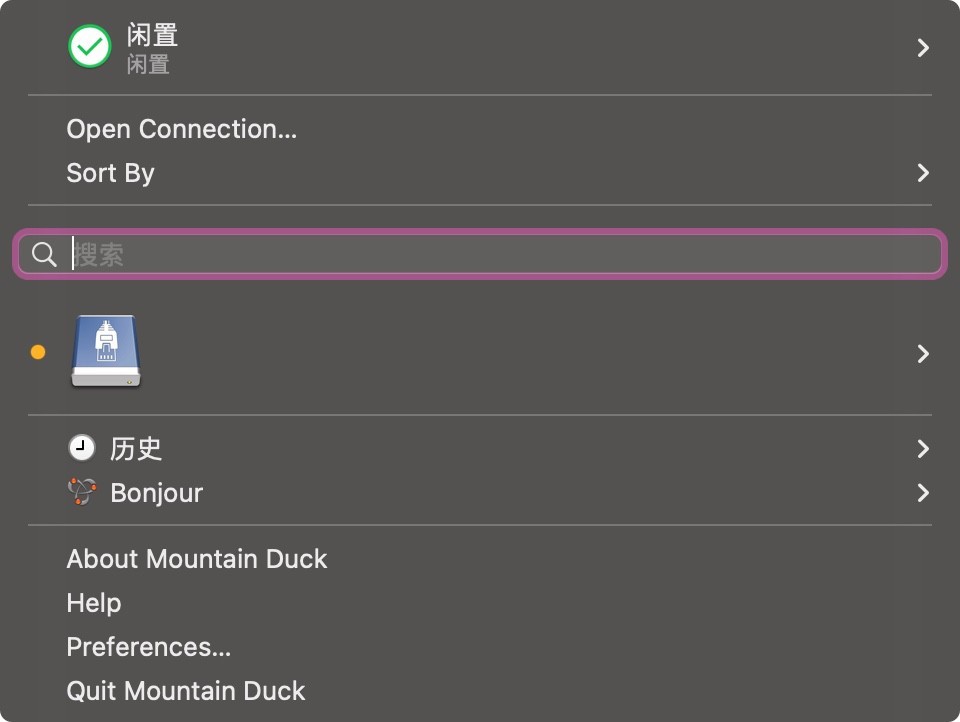The width and height of the screenshot is (960, 722).
Task: Expand the 历史 submenu arrow
Action: 921,448
